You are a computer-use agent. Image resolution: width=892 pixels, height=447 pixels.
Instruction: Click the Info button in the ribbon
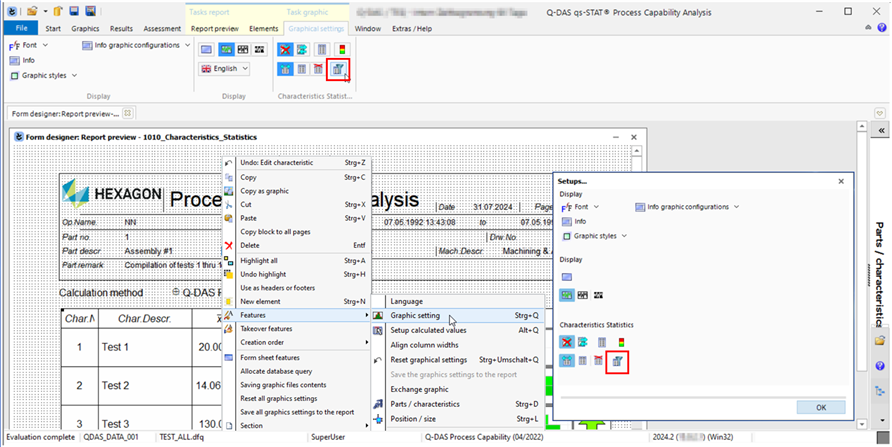[22, 60]
